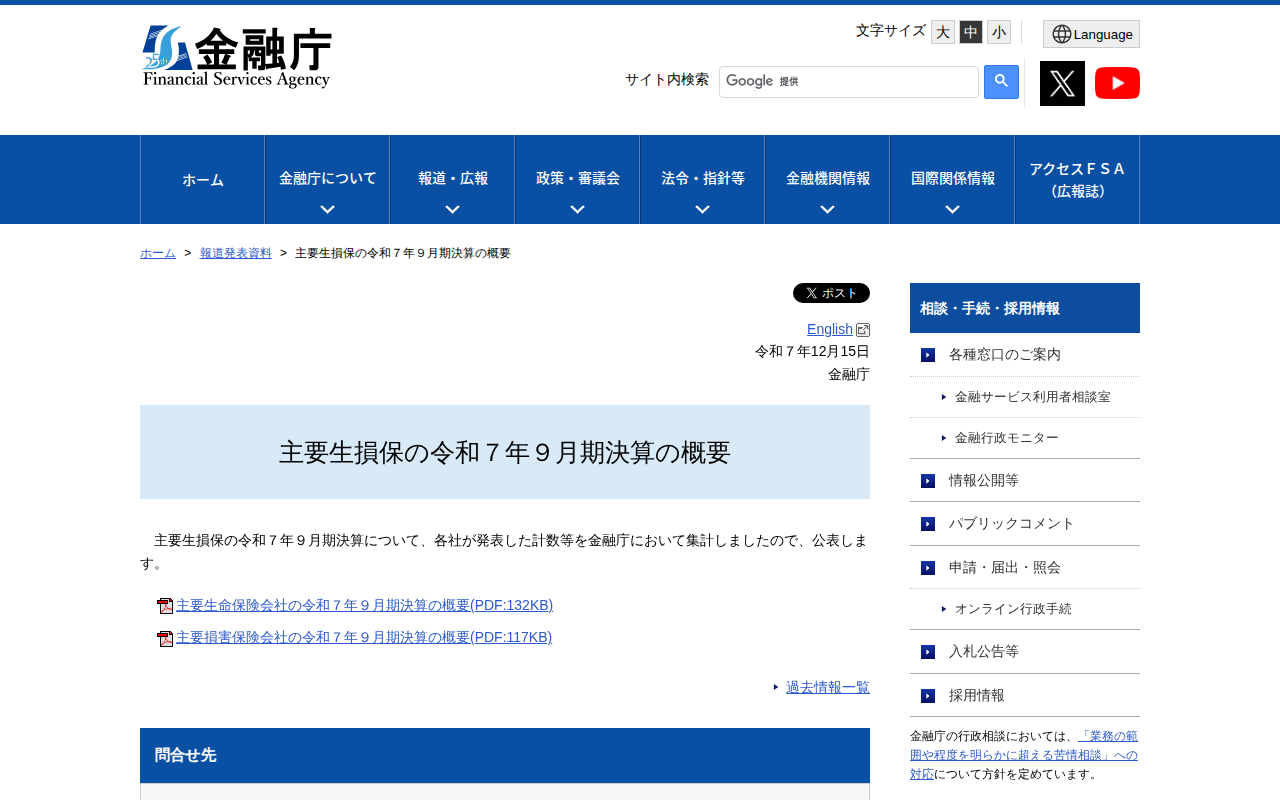Open the X (Twitter) social icon
This screenshot has width=1280, height=800.
point(1062,83)
